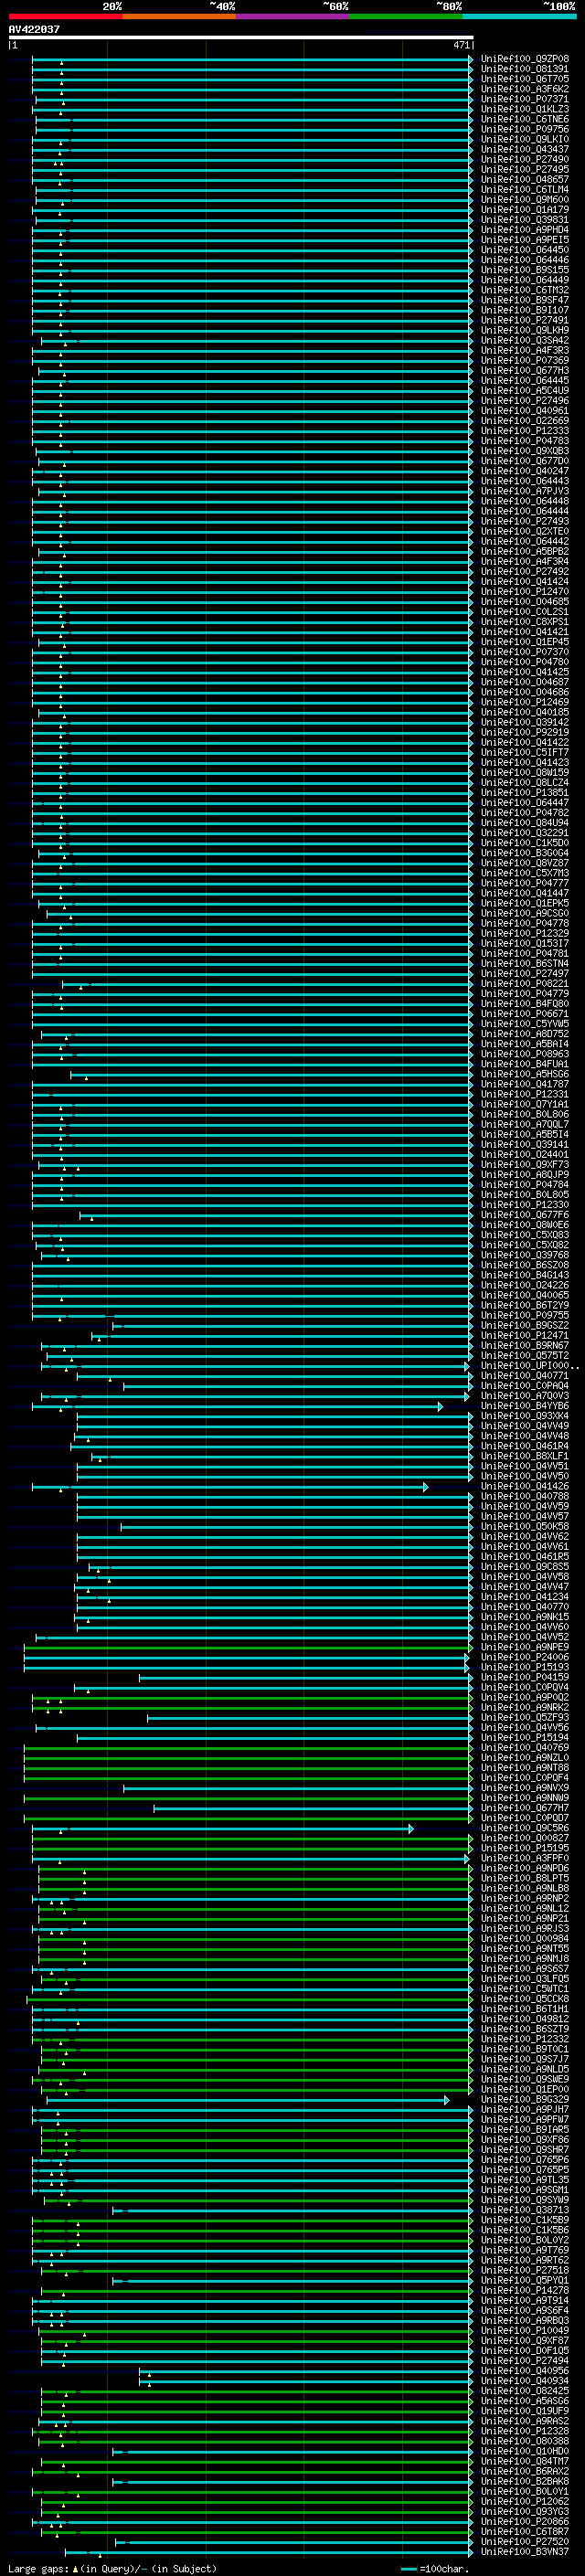The width and height of the screenshot is (585, 2576).
Task: Select the UniRef100_P27493 label
Action: (525, 521)
